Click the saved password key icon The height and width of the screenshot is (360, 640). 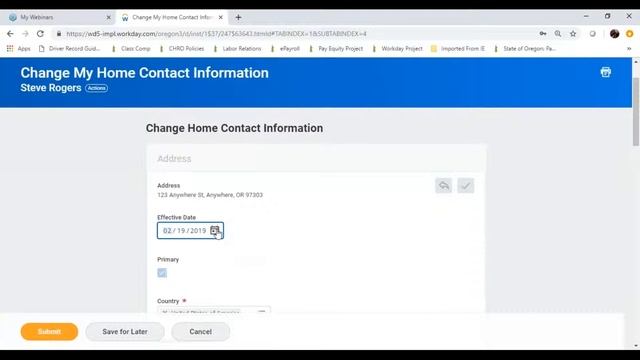(543, 34)
